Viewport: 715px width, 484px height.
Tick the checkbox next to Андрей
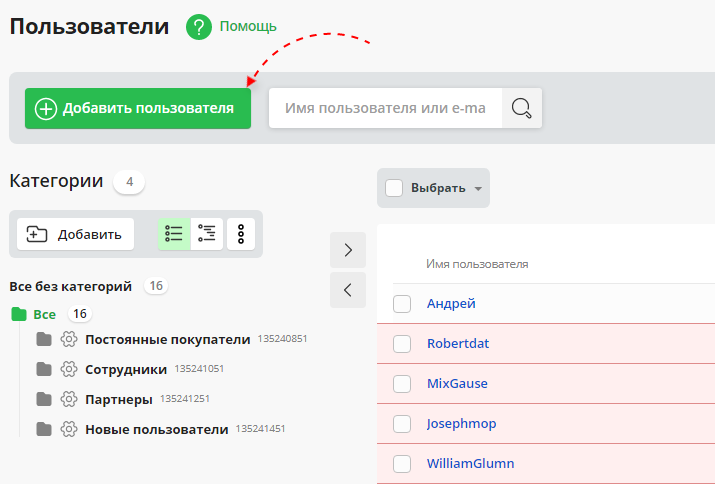coord(402,304)
